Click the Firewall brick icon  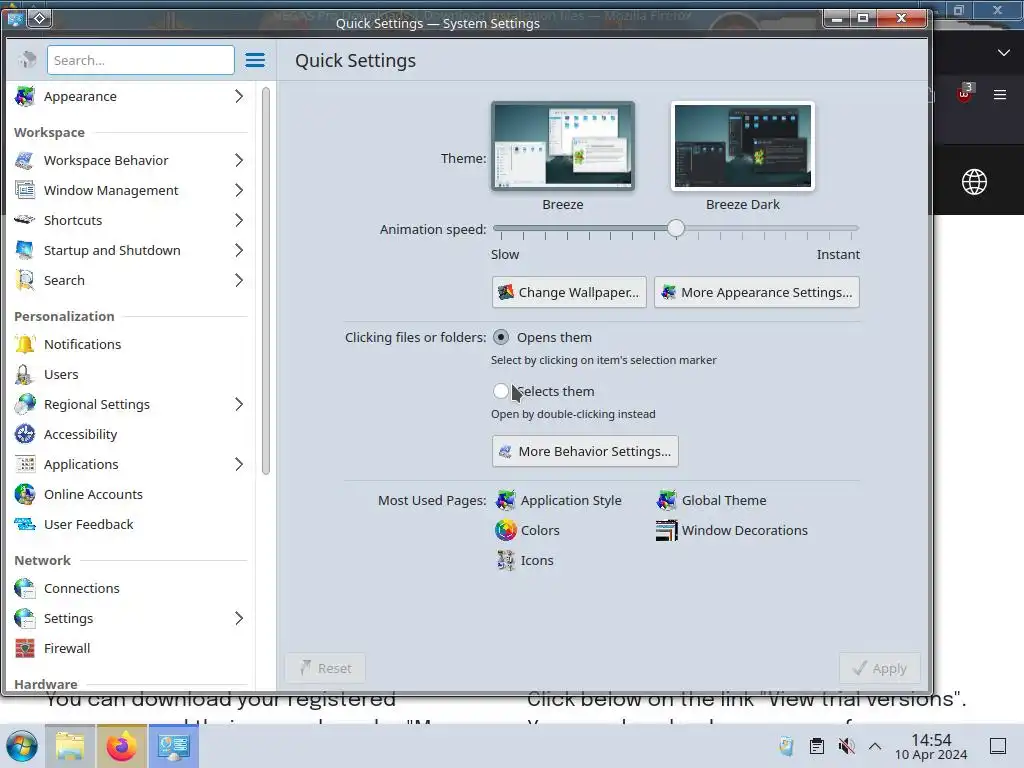(x=25, y=648)
